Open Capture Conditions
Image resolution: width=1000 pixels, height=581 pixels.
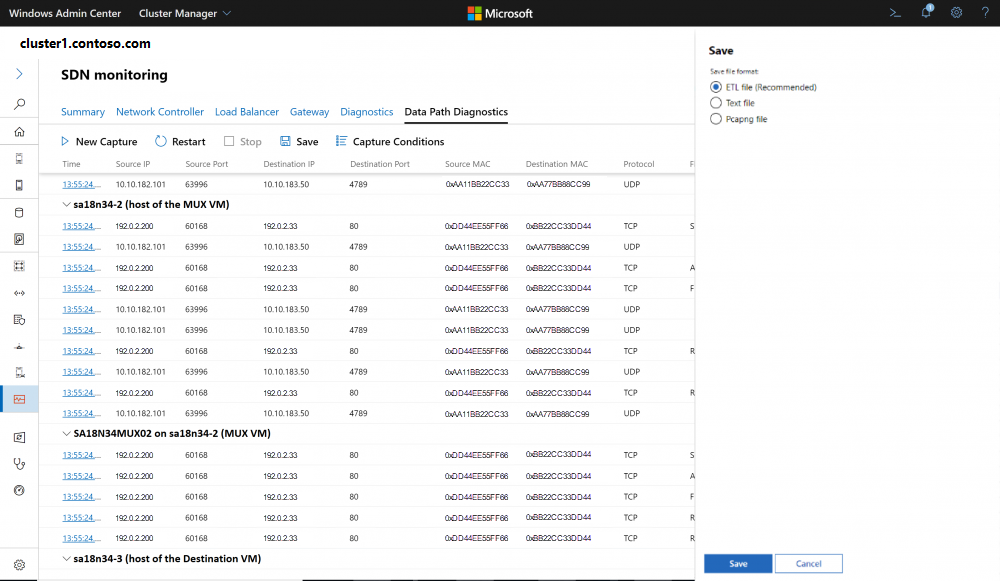[x=390, y=142]
